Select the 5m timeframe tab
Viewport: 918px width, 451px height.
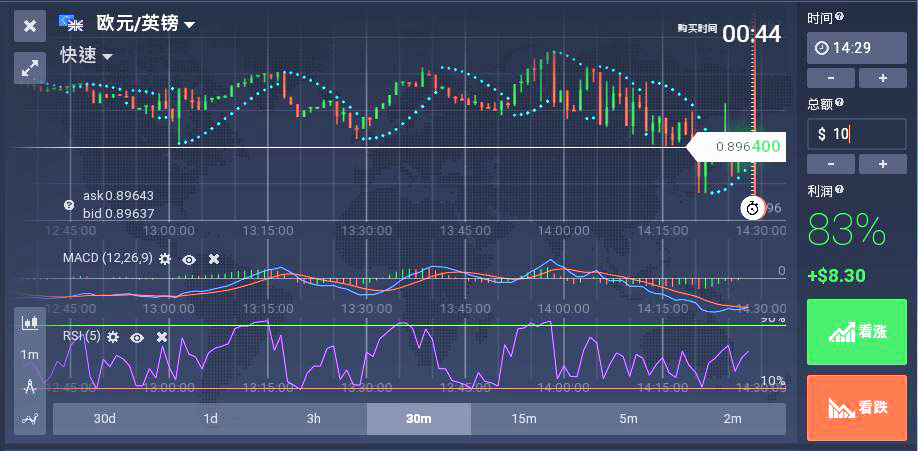[x=628, y=419]
